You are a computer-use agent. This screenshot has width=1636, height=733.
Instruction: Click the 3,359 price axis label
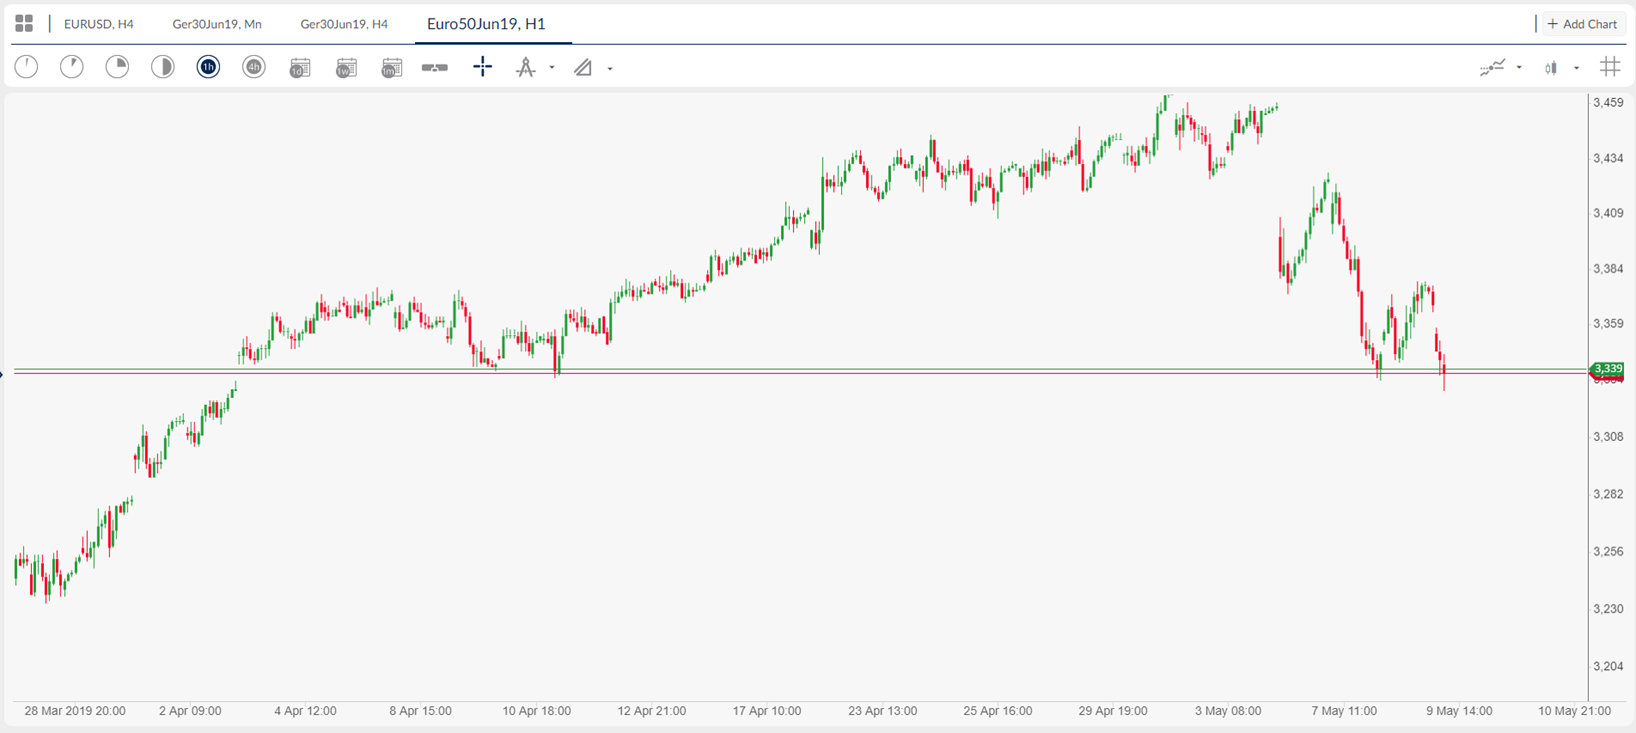[x=1608, y=324]
